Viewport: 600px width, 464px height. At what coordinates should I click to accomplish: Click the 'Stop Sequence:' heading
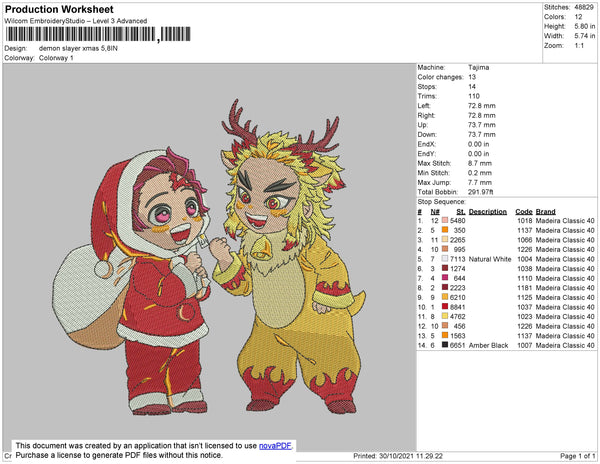click(442, 202)
